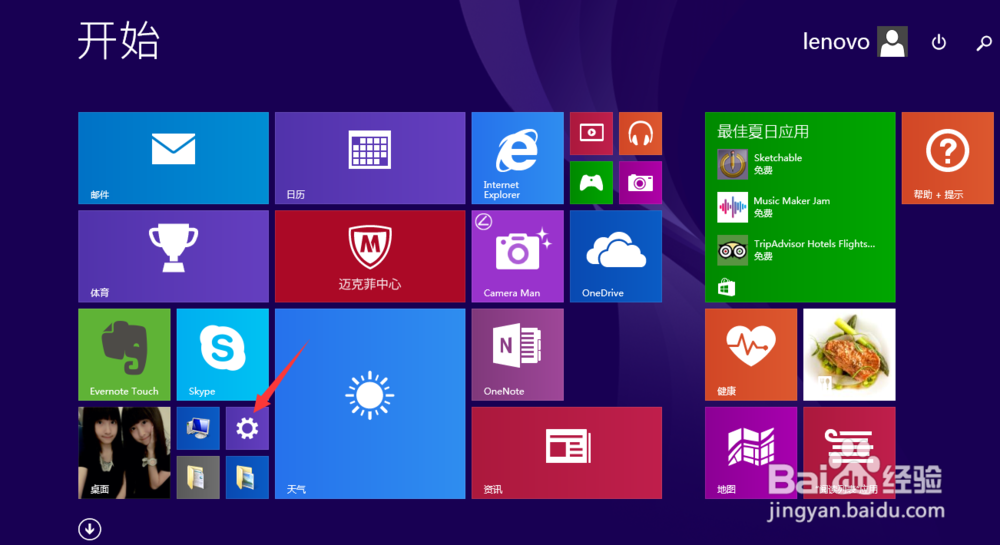Open the Help + Tips (帮助+提示) tile
This screenshot has width=1000, height=545.
pos(947,158)
